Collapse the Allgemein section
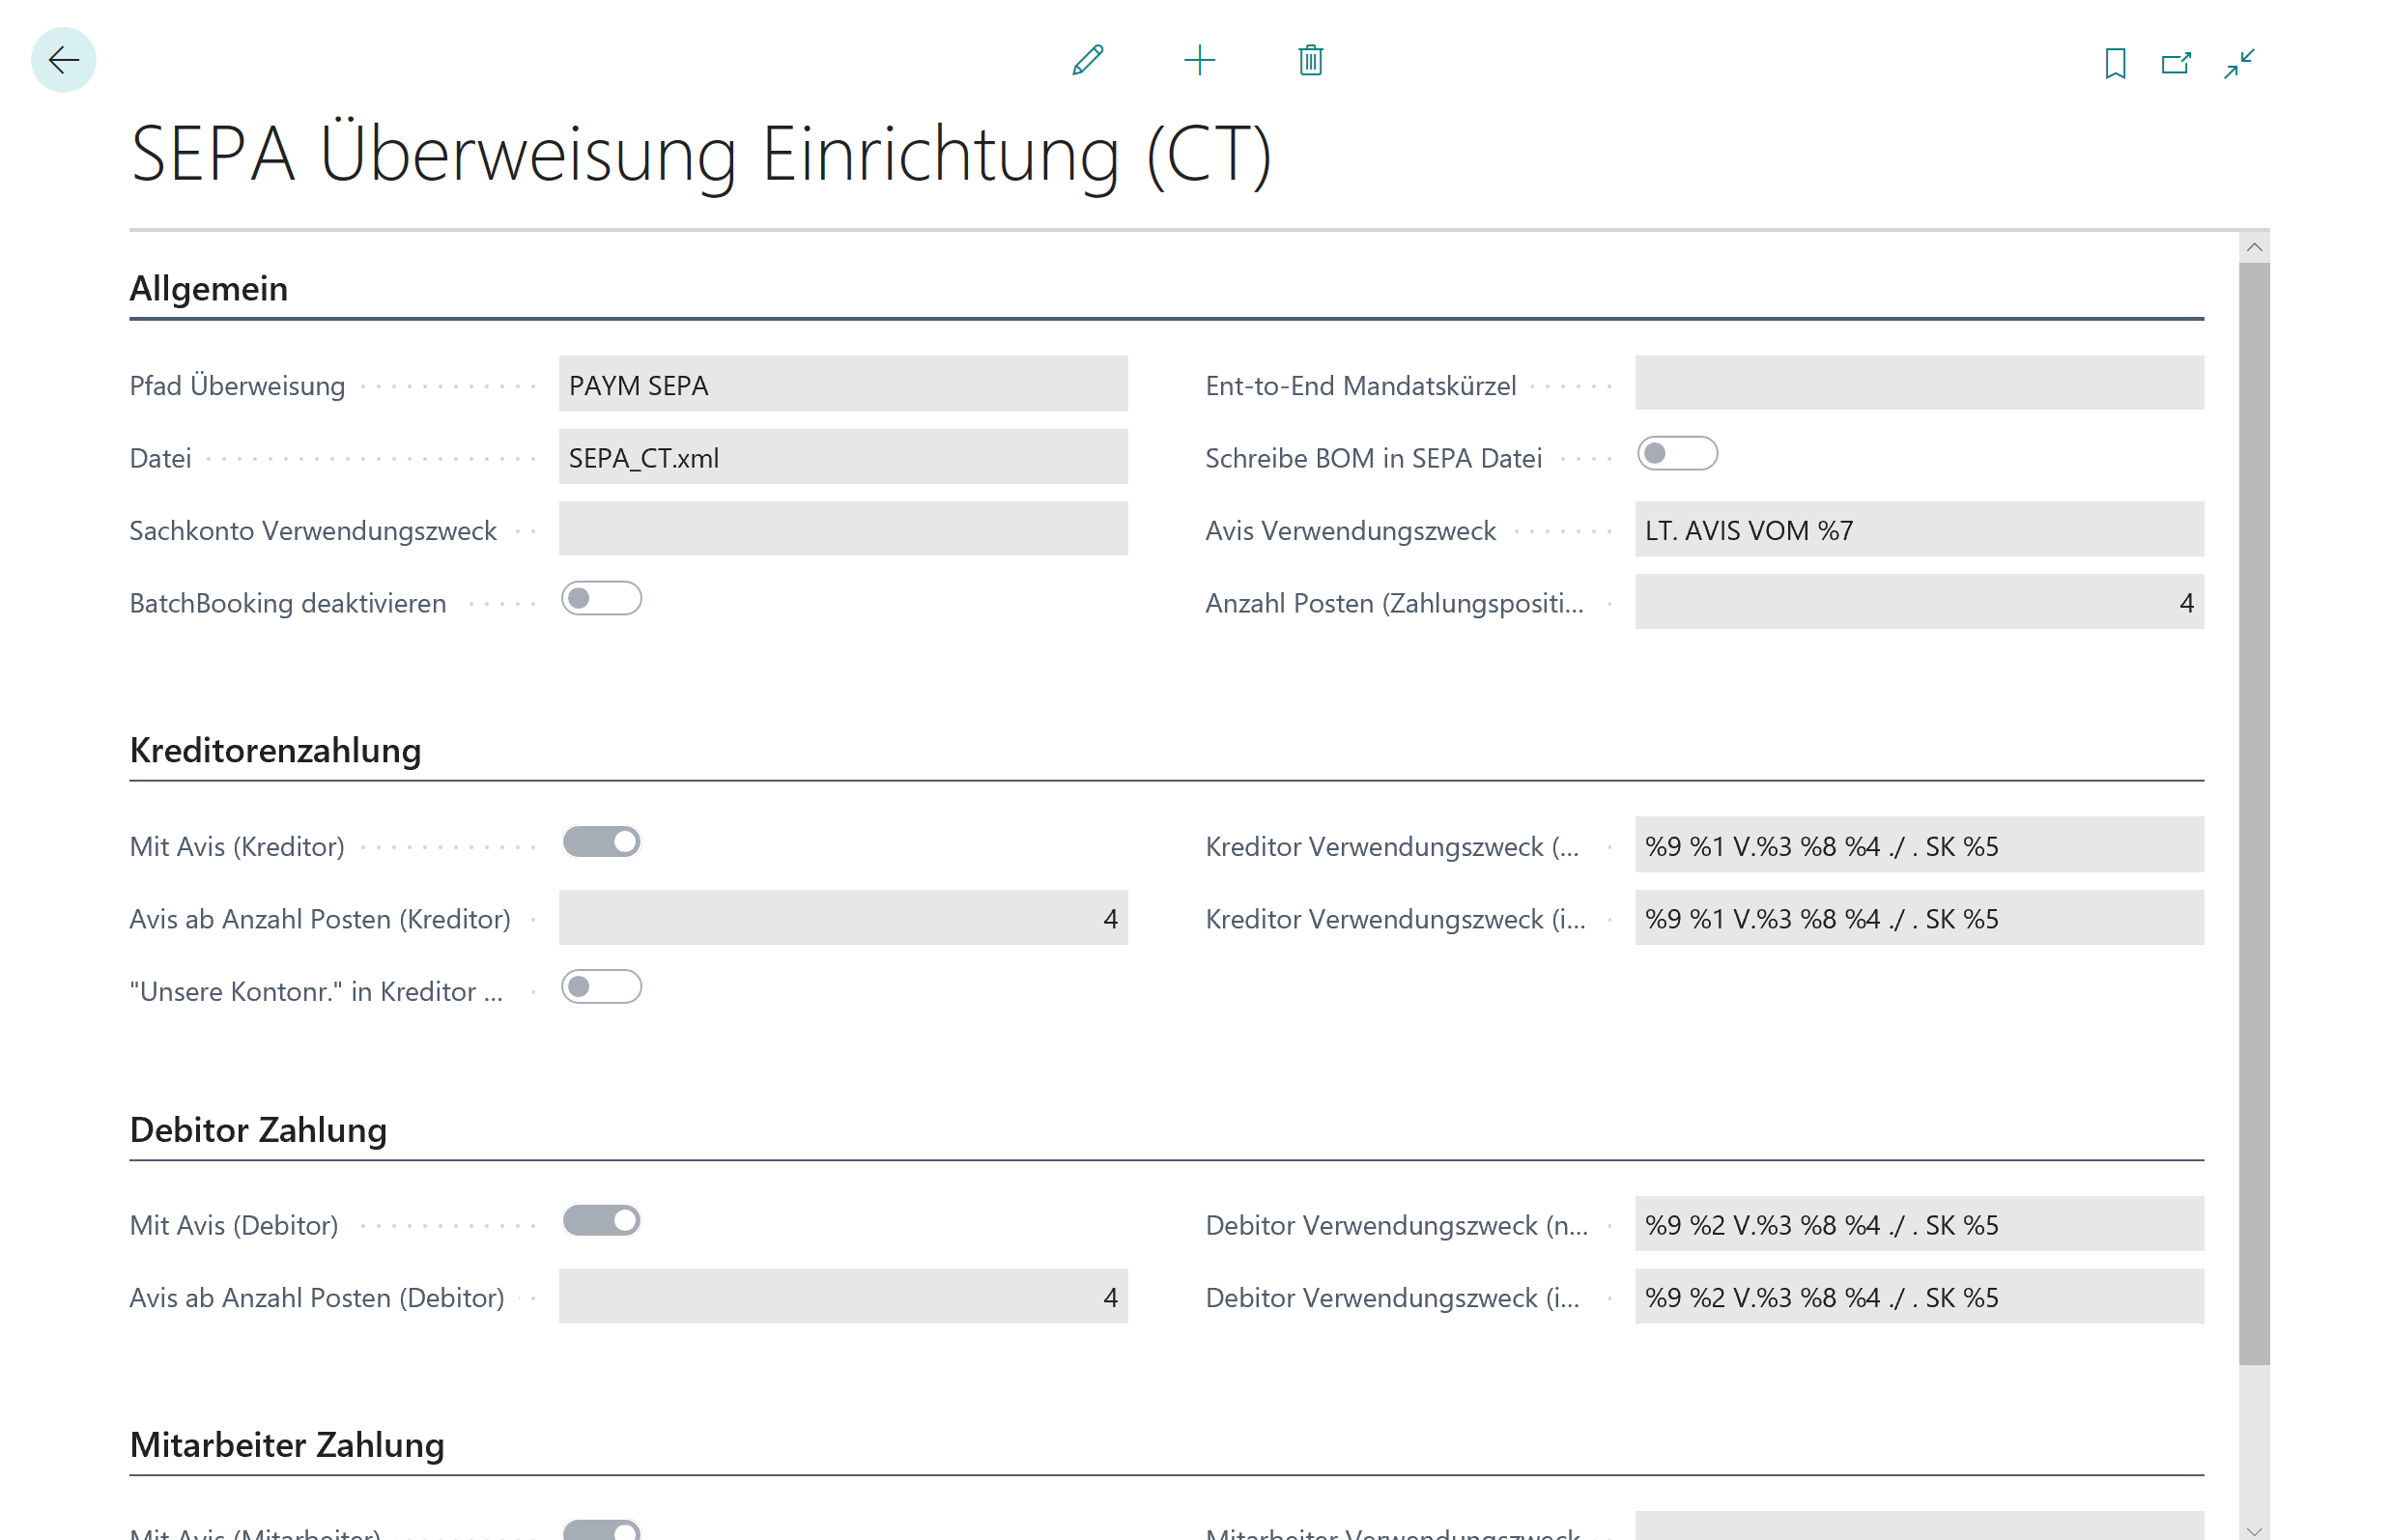2390x1540 pixels. pos(208,289)
